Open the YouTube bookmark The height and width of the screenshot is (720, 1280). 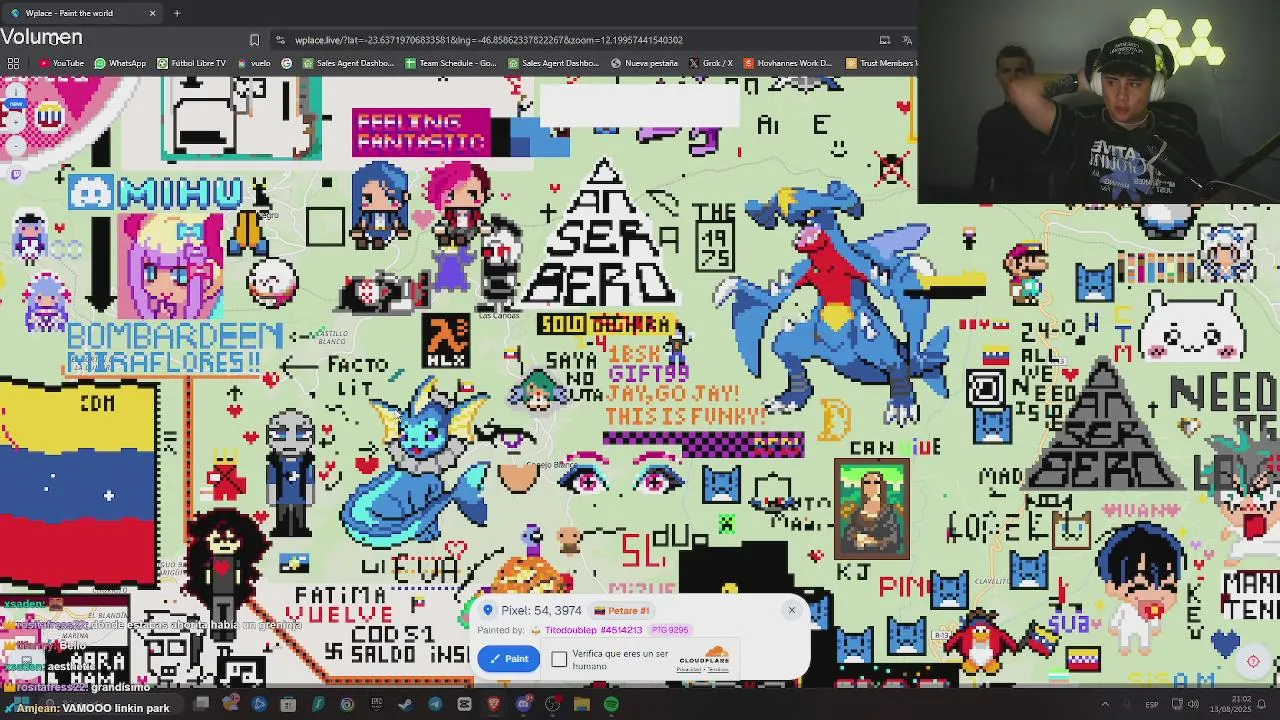click(62, 63)
